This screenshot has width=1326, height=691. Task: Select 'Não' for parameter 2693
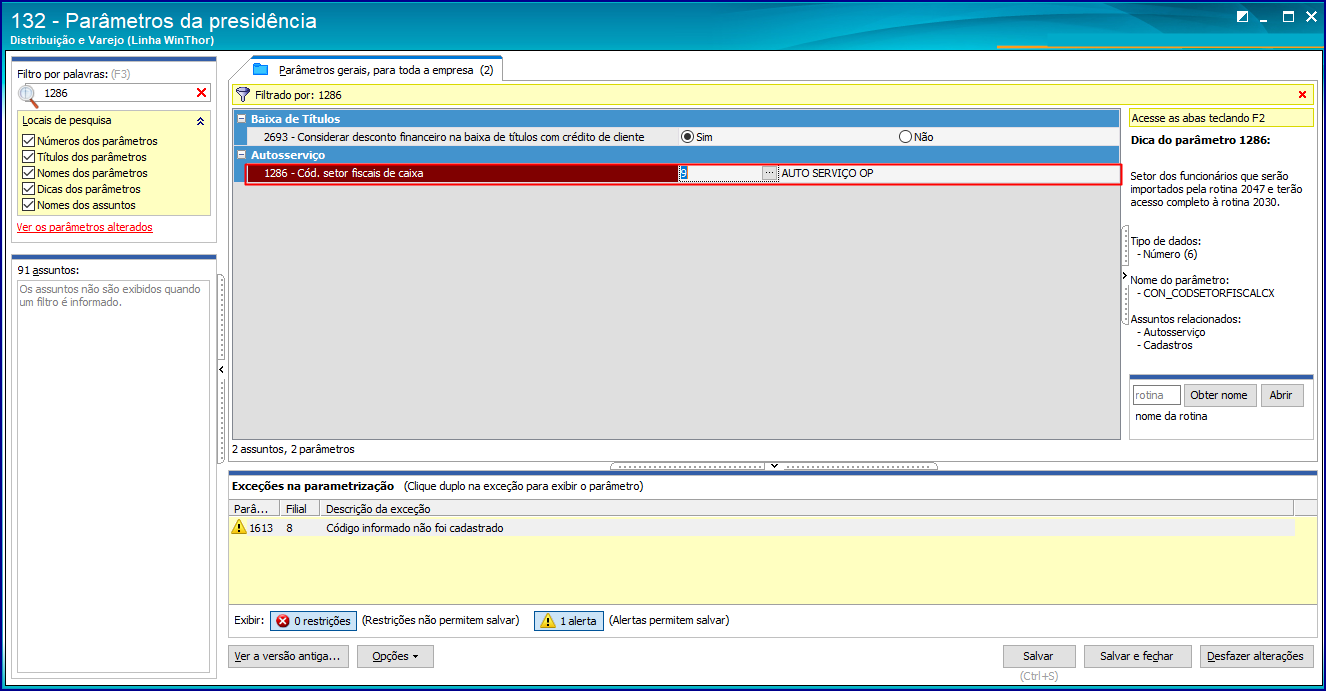pyautogui.click(x=906, y=137)
